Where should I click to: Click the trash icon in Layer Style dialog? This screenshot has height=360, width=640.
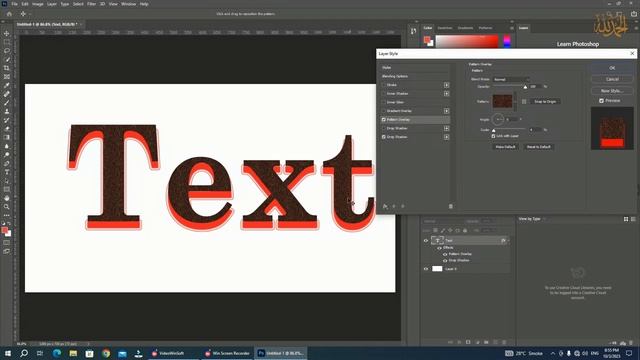click(451, 207)
